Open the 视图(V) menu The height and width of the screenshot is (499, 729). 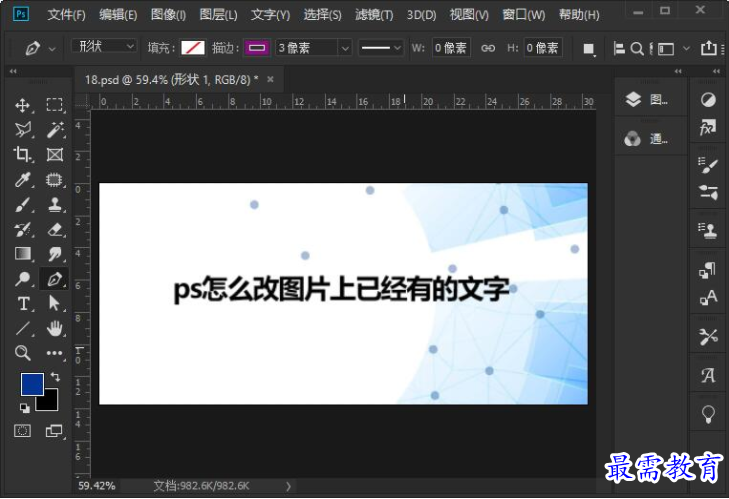coord(469,15)
